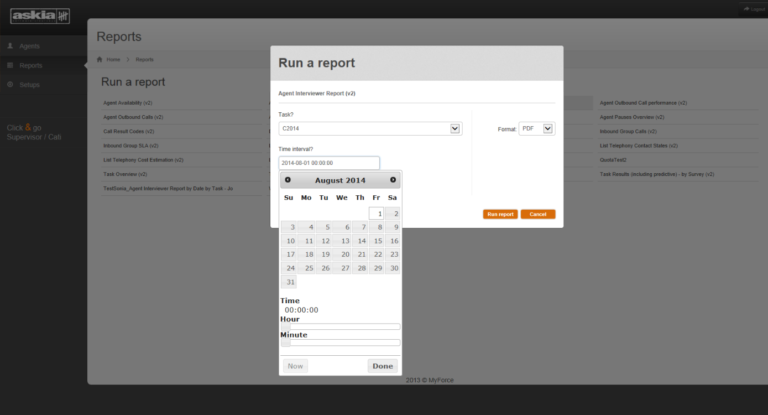Click the Home breadcrumb icon
Image resolution: width=768 pixels, height=415 pixels.
(99, 59)
